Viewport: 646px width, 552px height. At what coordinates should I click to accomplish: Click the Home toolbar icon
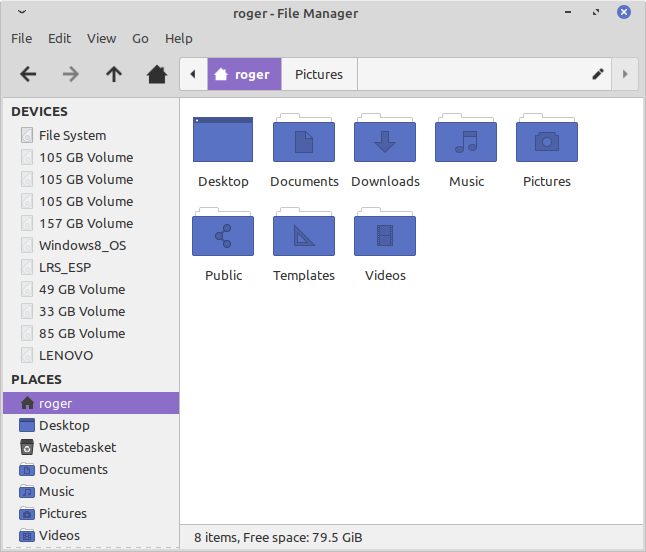156,74
